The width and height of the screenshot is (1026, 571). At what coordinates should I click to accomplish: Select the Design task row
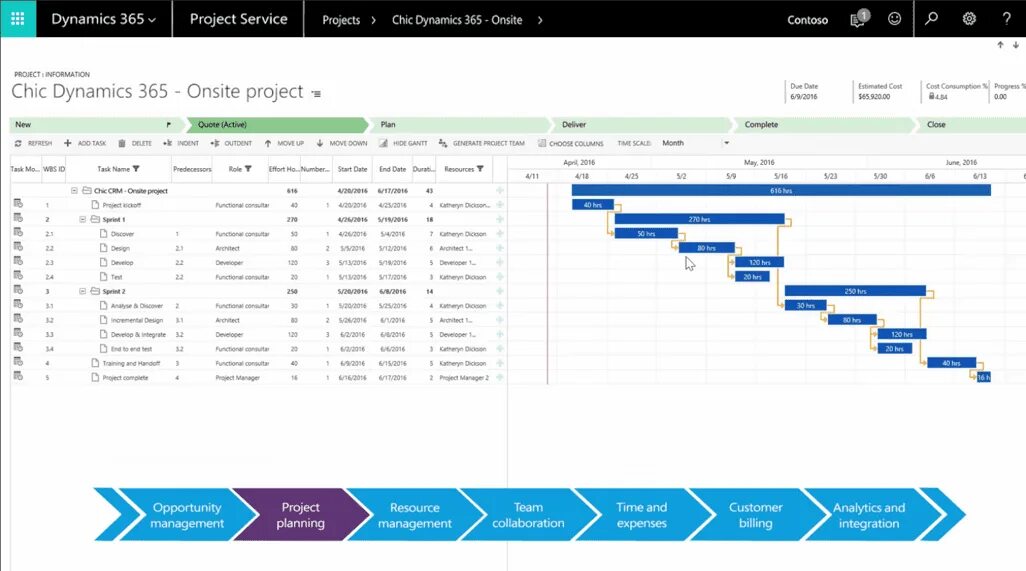coord(258,249)
